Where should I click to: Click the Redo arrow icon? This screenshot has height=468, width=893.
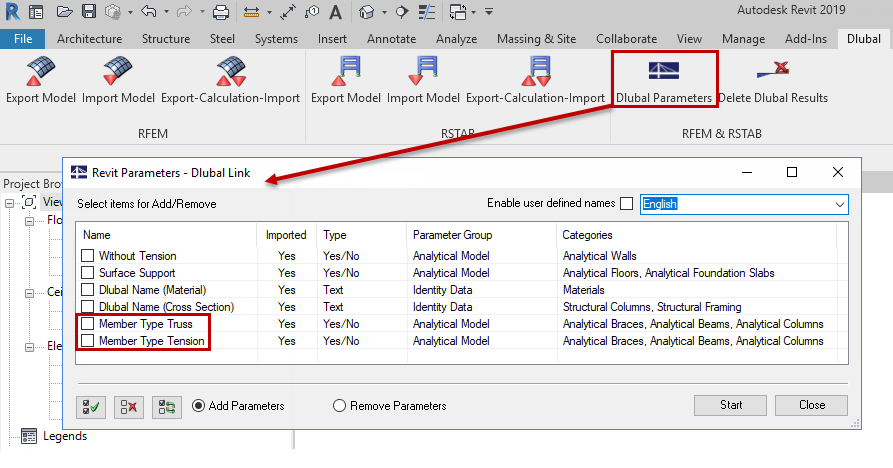184,11
